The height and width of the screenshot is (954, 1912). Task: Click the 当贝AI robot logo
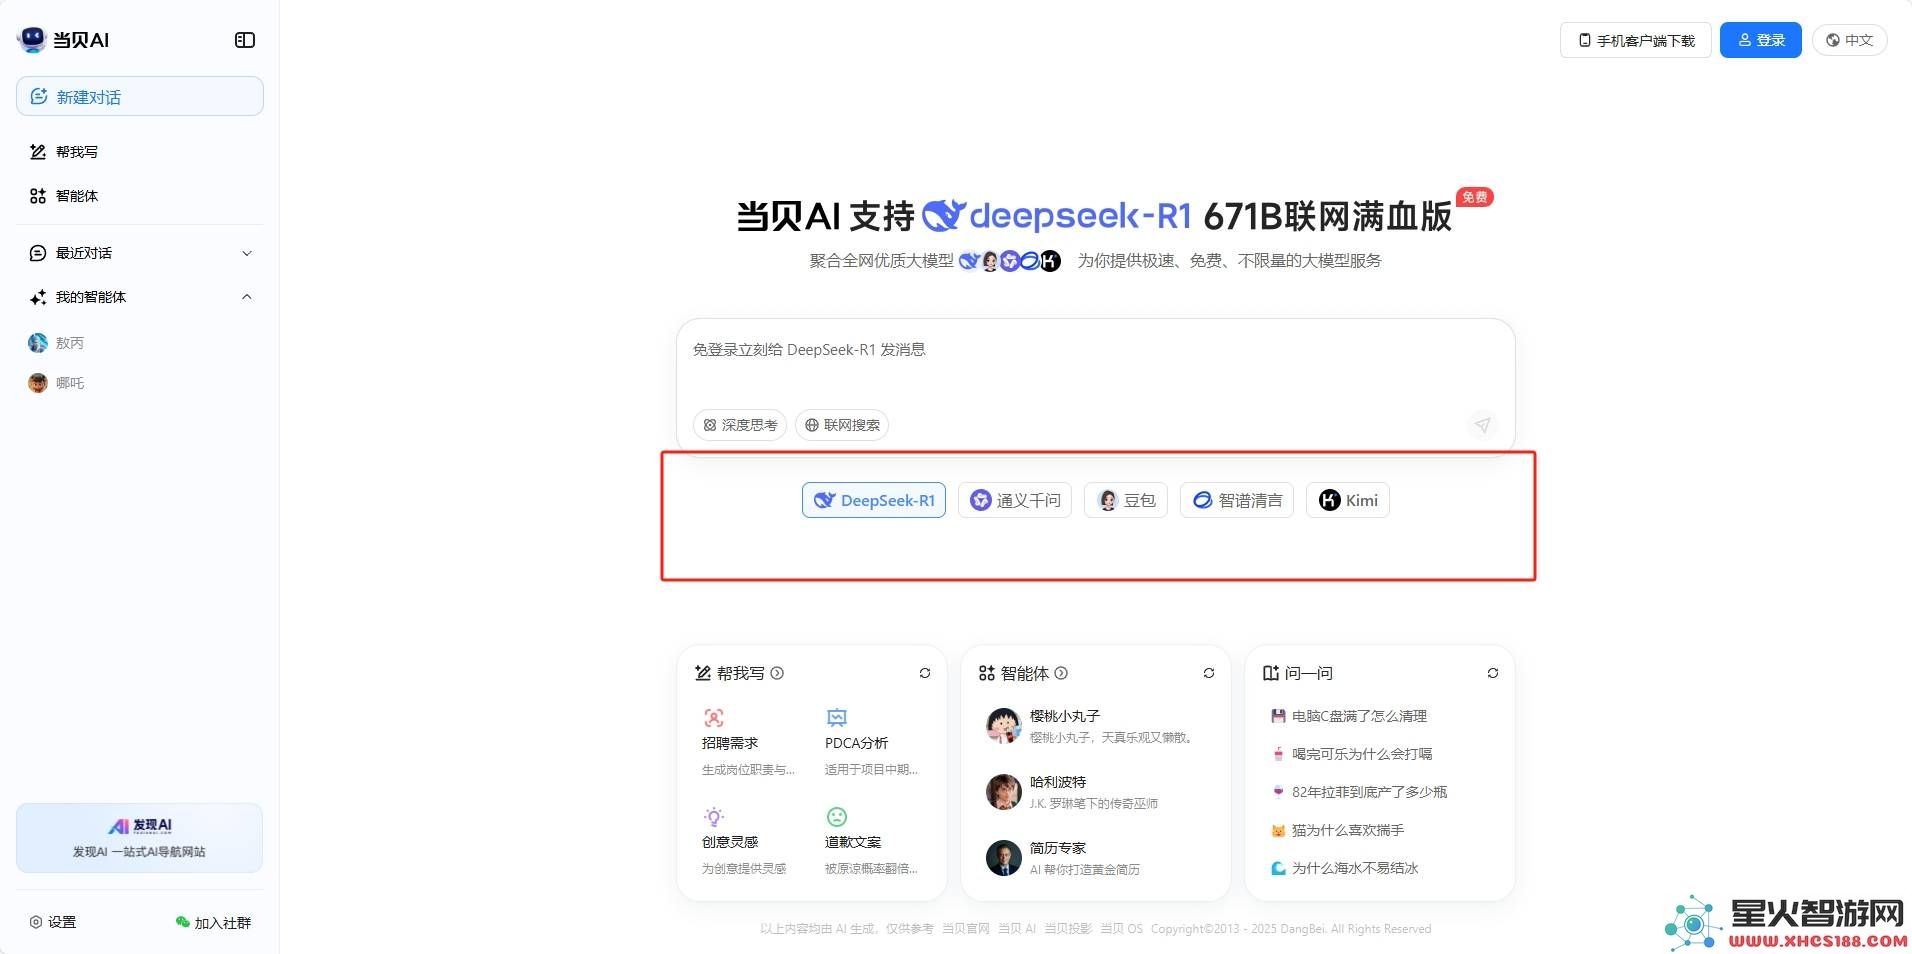(x=32, y=39)
